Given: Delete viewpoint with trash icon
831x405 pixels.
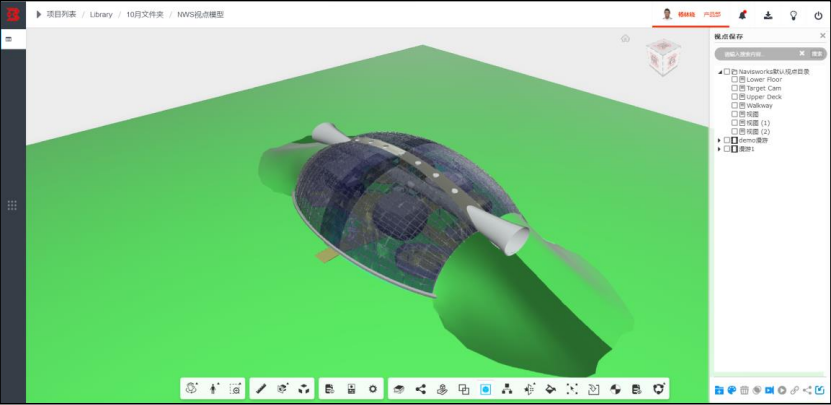Looking at the screenshot, I should click(745, 390).
